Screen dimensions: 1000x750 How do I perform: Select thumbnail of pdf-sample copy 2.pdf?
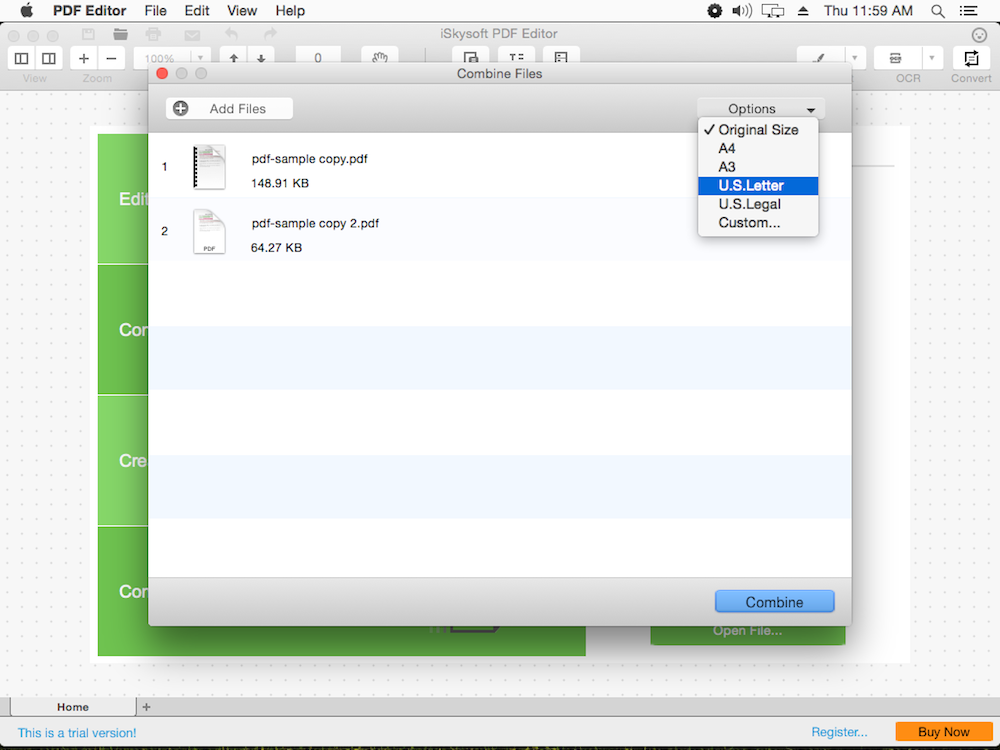click(209, 232)
